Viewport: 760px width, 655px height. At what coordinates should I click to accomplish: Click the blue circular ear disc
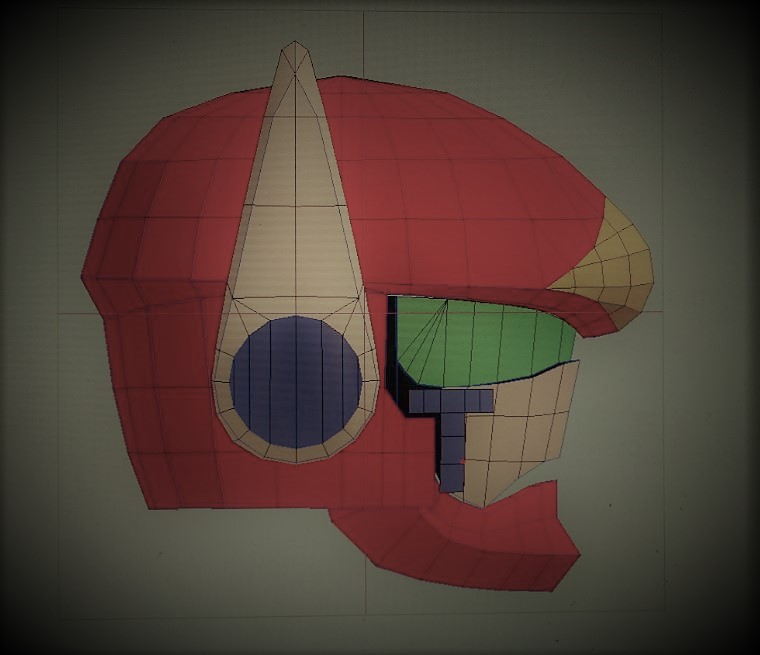(x=296, y=382)
